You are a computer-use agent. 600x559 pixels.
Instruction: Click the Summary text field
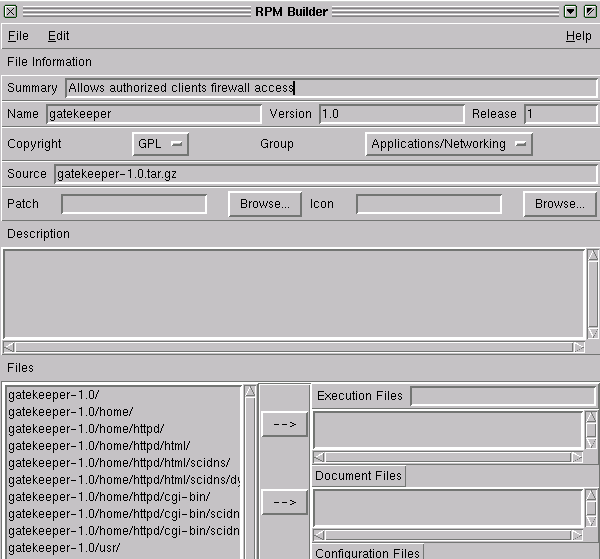tap(330, 88)
